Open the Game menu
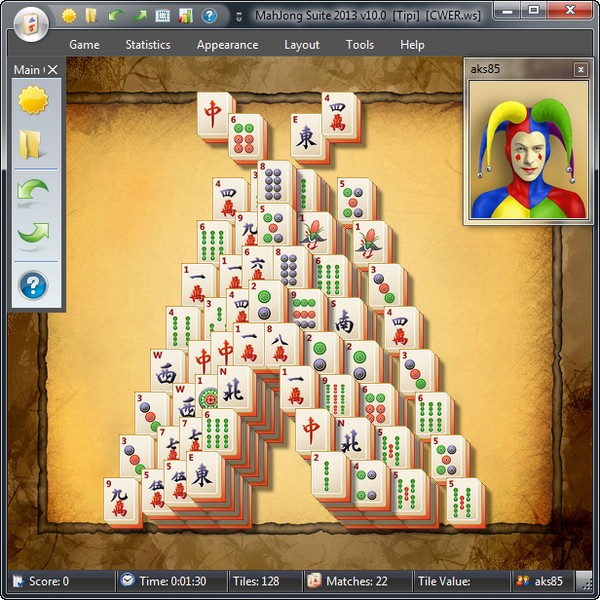This screenshot has width=600, height=600. pos(84,45)
